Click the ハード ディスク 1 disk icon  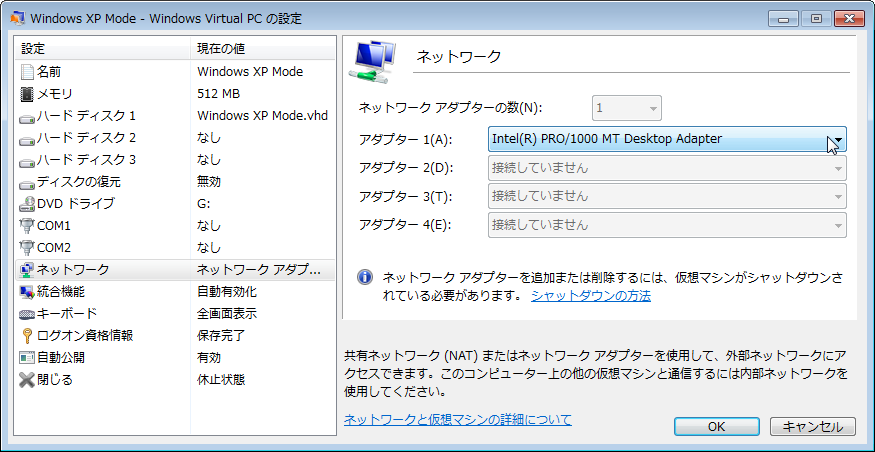(x=26, y=117)
